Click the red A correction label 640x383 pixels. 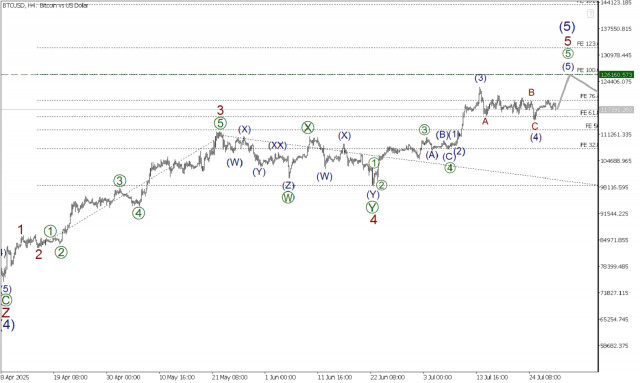485,121
